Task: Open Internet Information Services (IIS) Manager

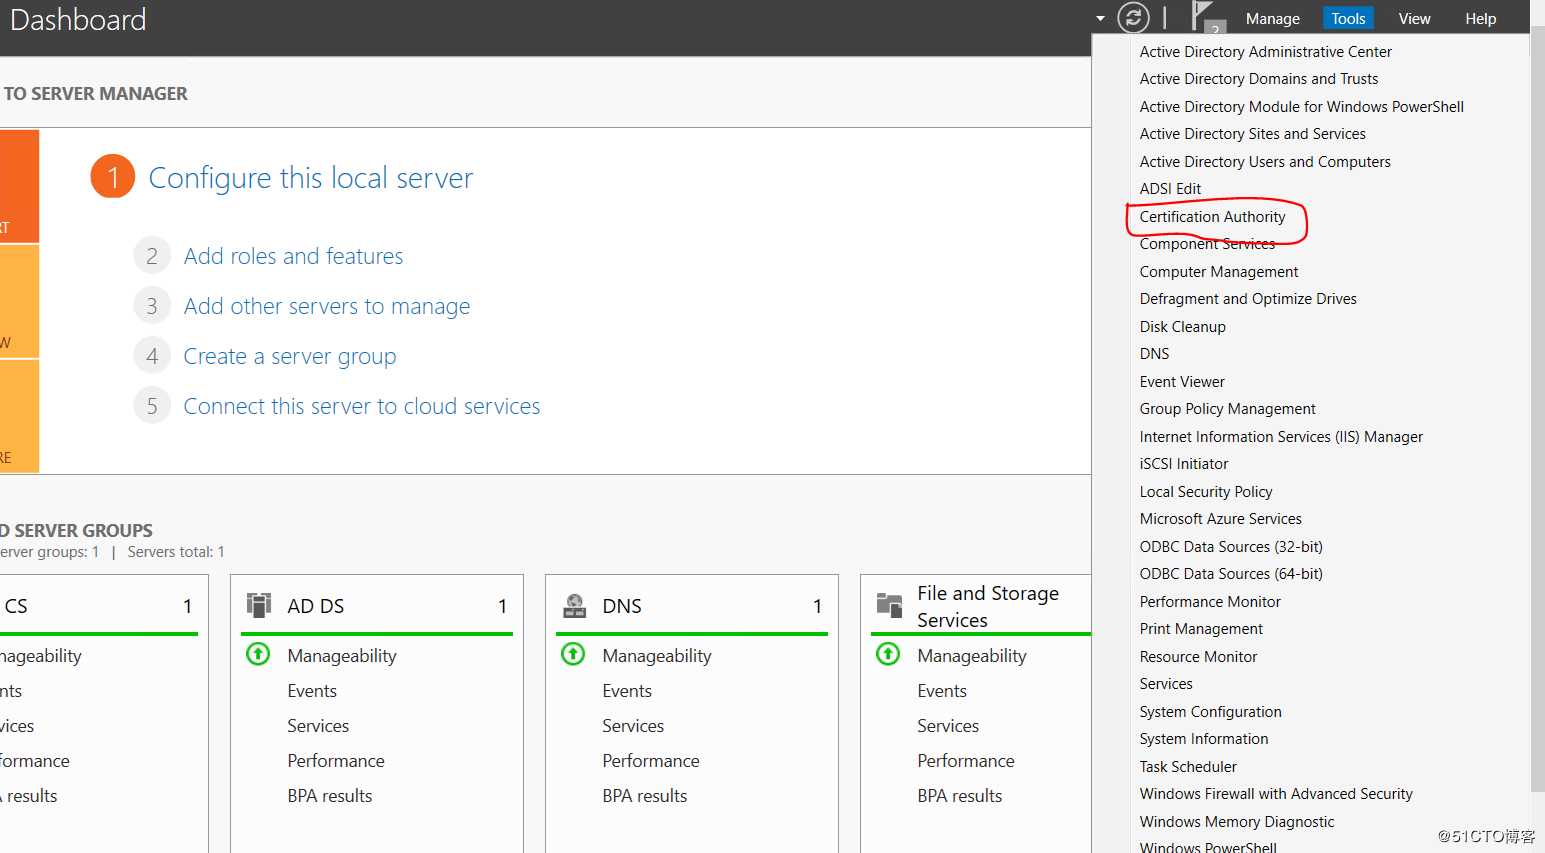Action: (1281, 437)
